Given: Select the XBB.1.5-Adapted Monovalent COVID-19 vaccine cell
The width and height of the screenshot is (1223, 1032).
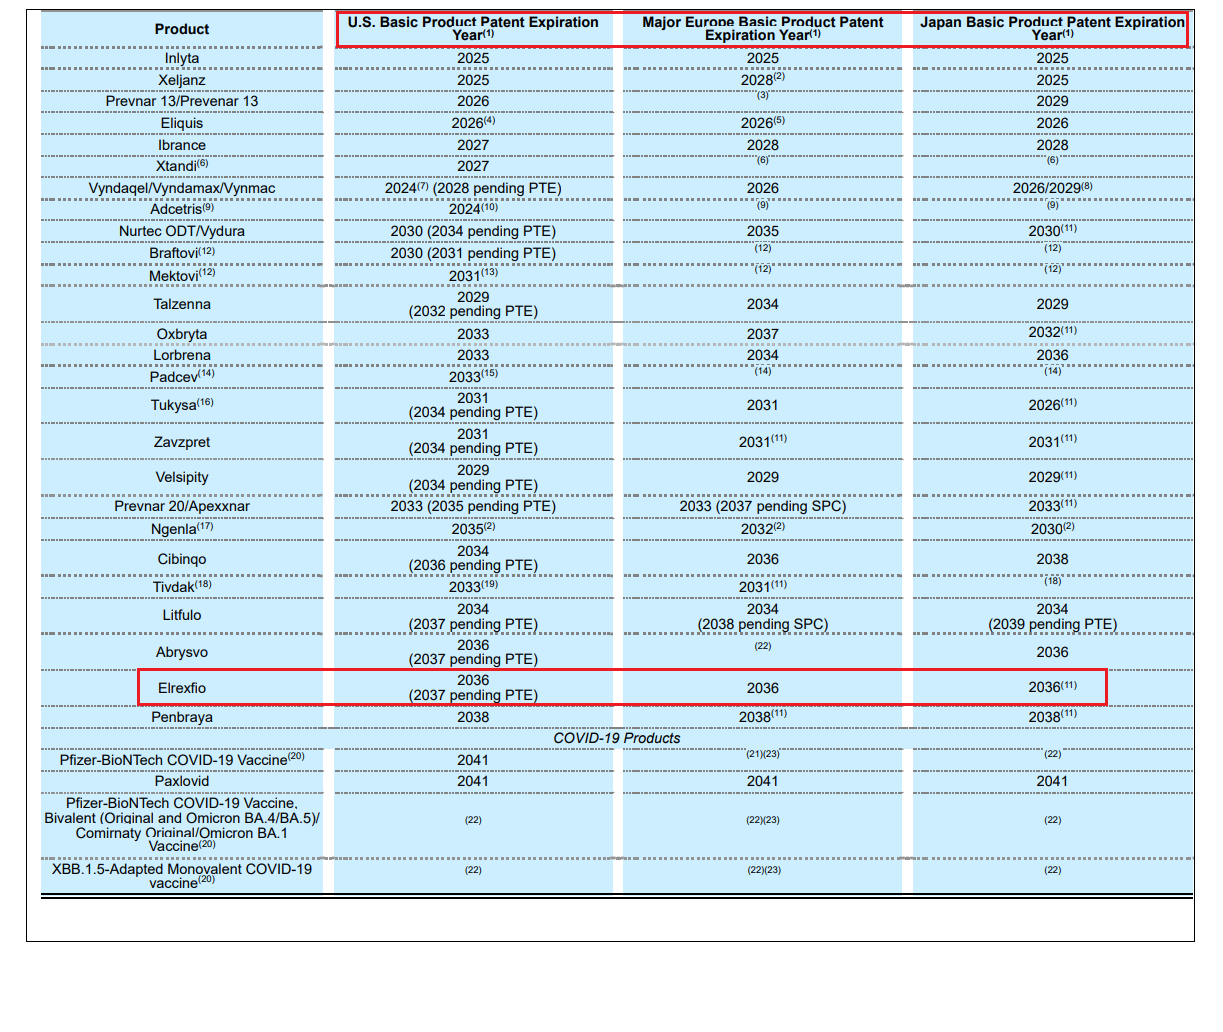Looking at the screenshot, I should pos(182,875).
